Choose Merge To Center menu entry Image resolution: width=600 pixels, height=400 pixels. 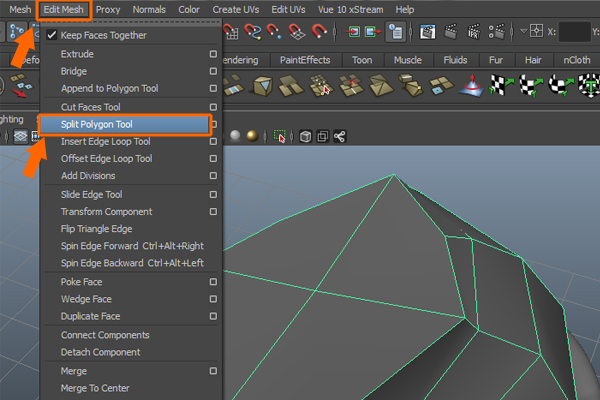pos(95,388)
